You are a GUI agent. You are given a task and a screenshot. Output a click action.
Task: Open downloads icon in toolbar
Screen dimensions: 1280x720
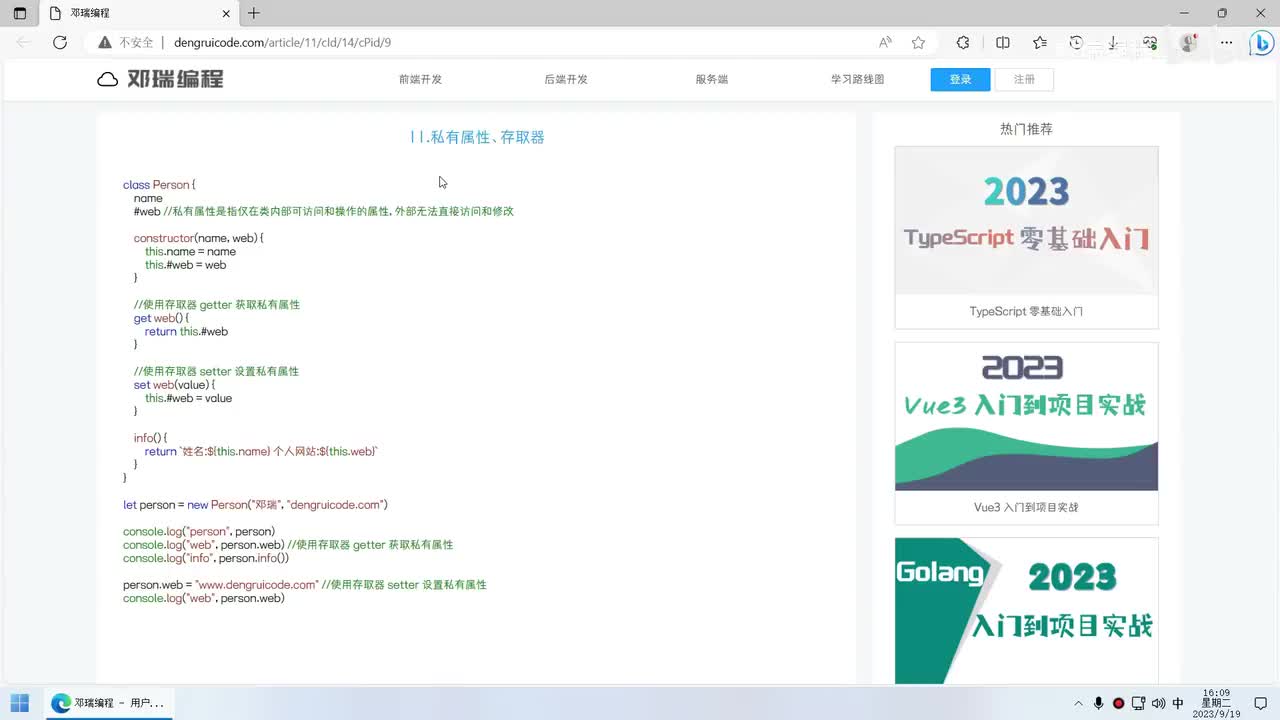point(1113,42)
